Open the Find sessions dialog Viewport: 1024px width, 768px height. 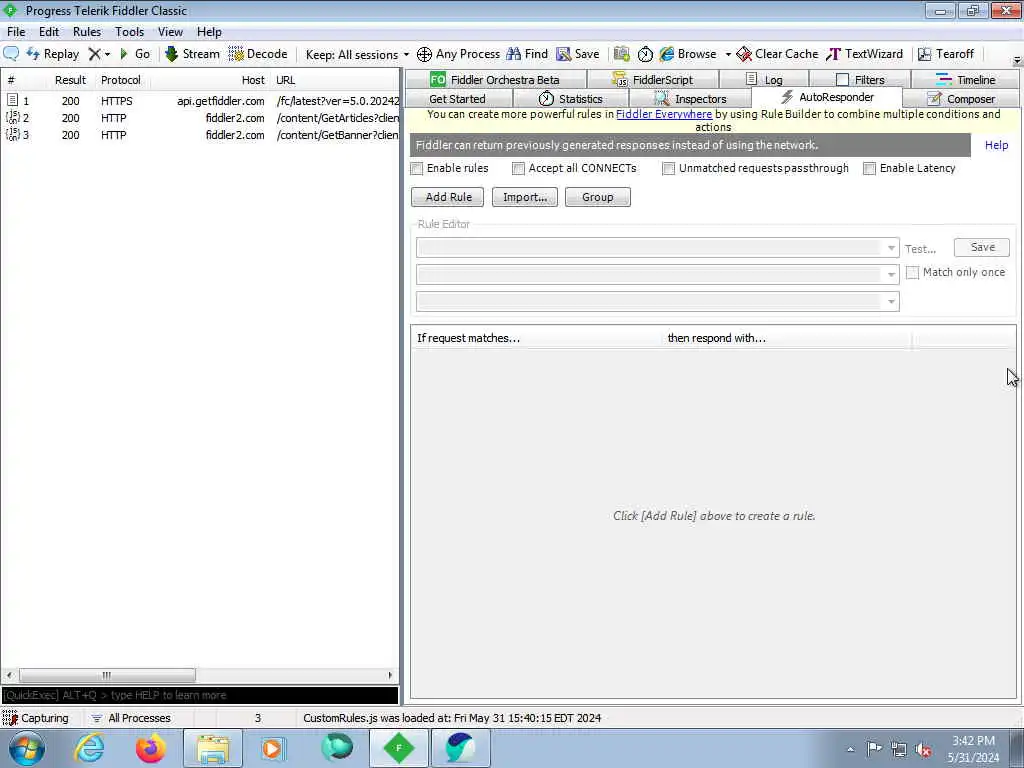click(527, 54)
